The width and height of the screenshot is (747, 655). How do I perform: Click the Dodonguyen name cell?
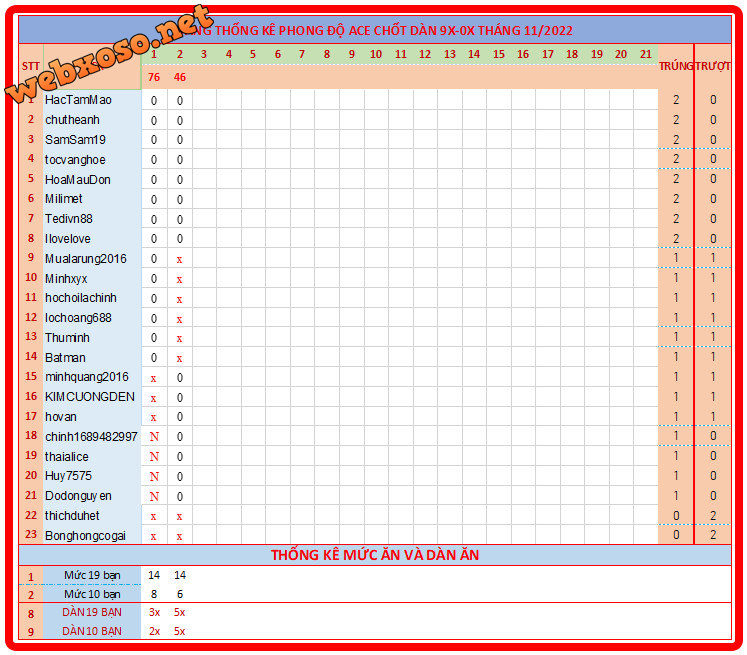coord(78,496)
